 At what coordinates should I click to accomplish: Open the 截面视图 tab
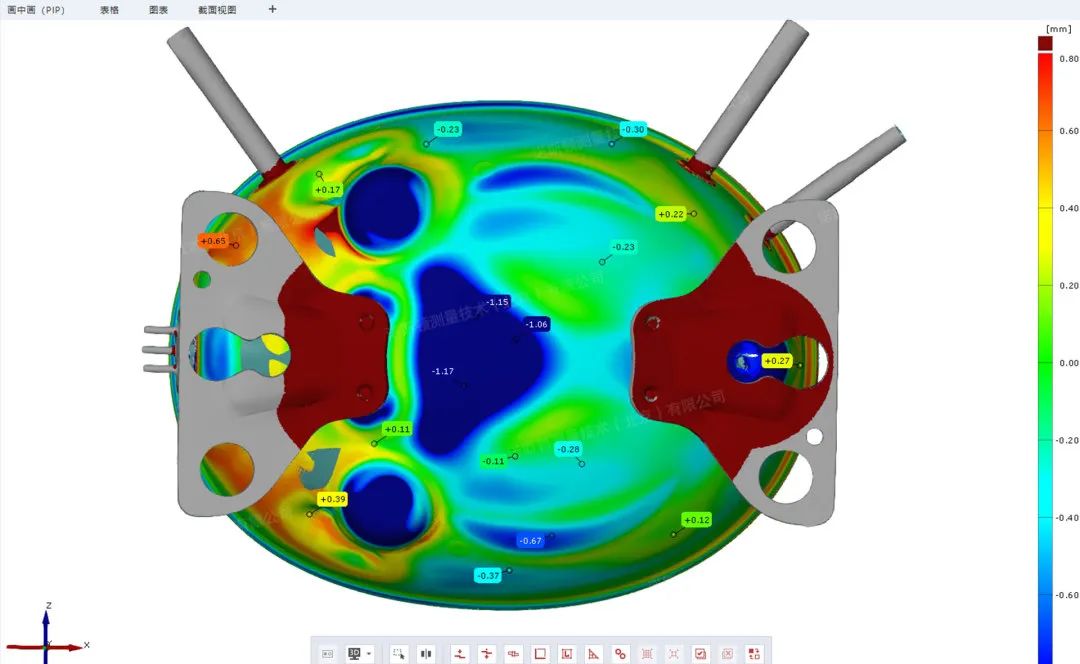click(217, 10)
